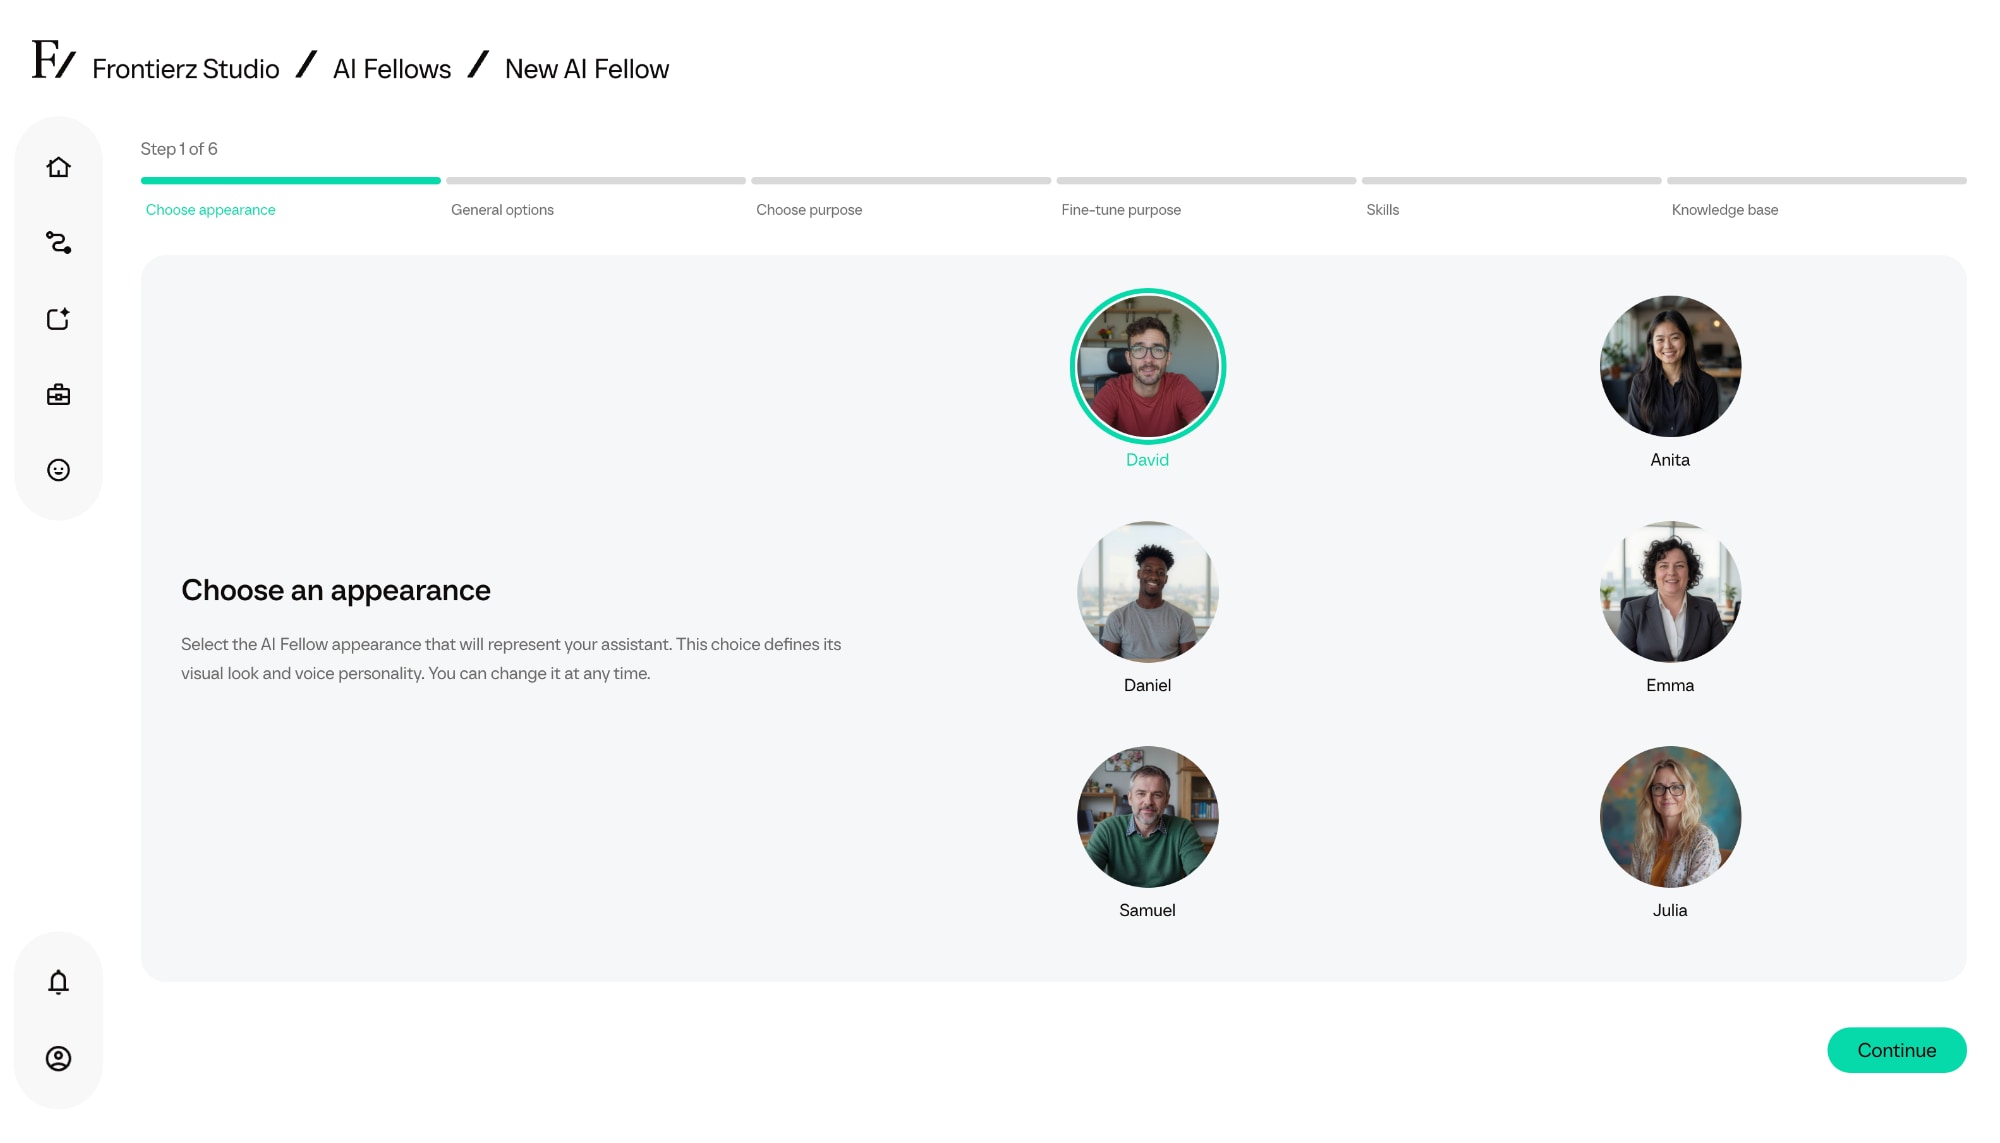Click the Frontierz F/ logo
Image resolution: width=2000 pixels, height=1143 pixels.
53,60
